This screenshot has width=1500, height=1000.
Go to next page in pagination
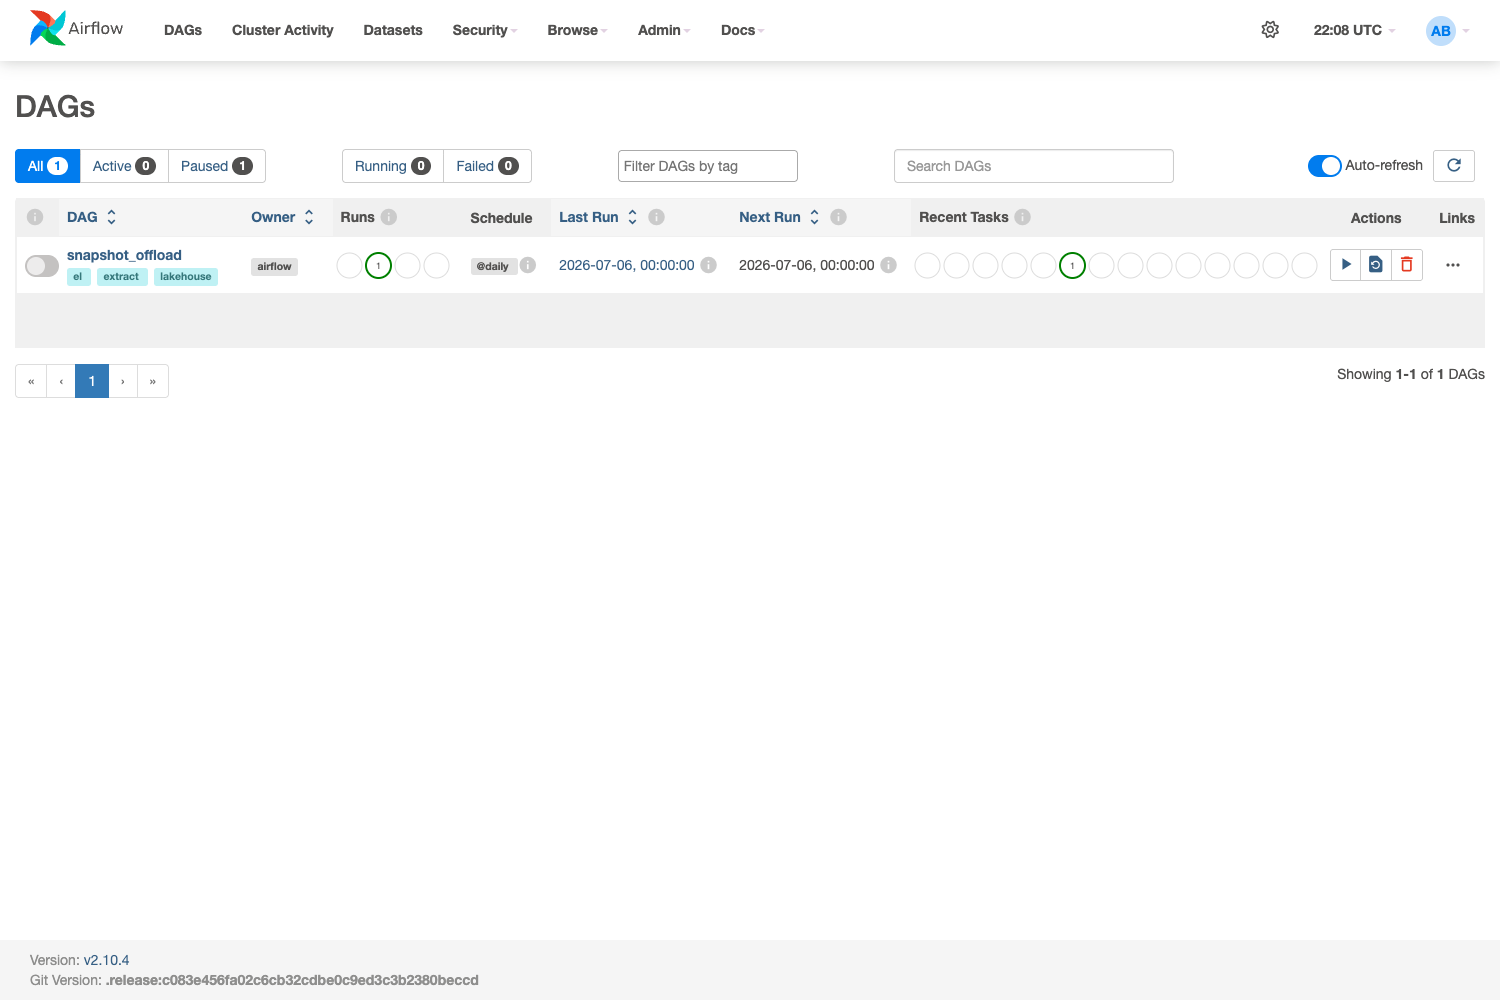[x=123, y=381]
